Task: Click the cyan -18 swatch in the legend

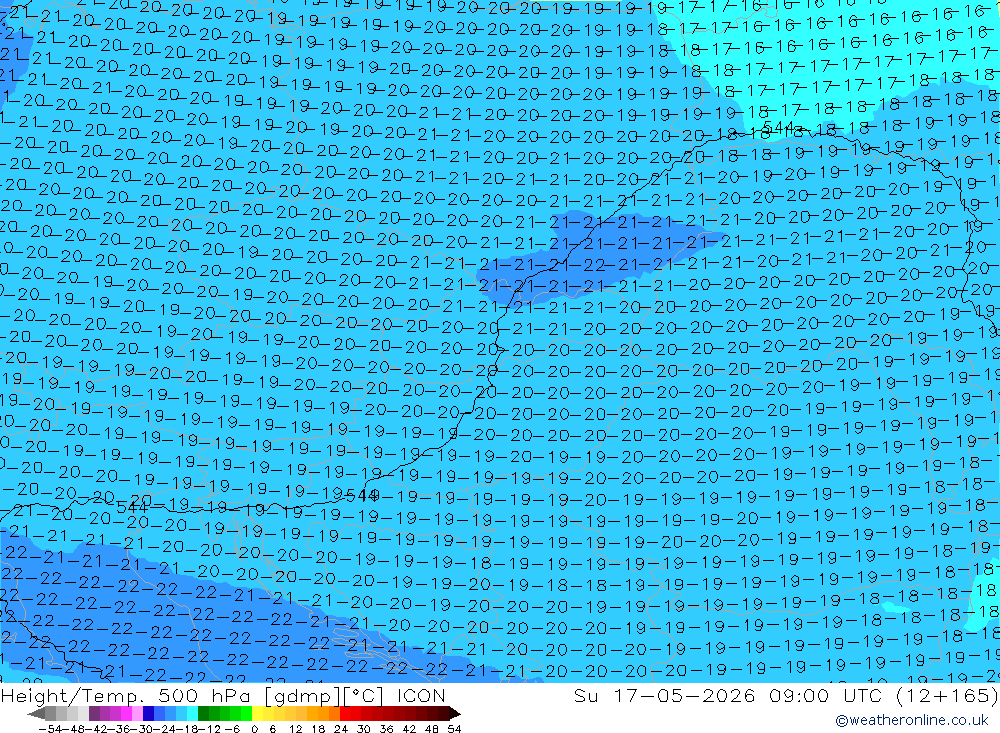Action: pyautogui.click(x=192, y=713)
